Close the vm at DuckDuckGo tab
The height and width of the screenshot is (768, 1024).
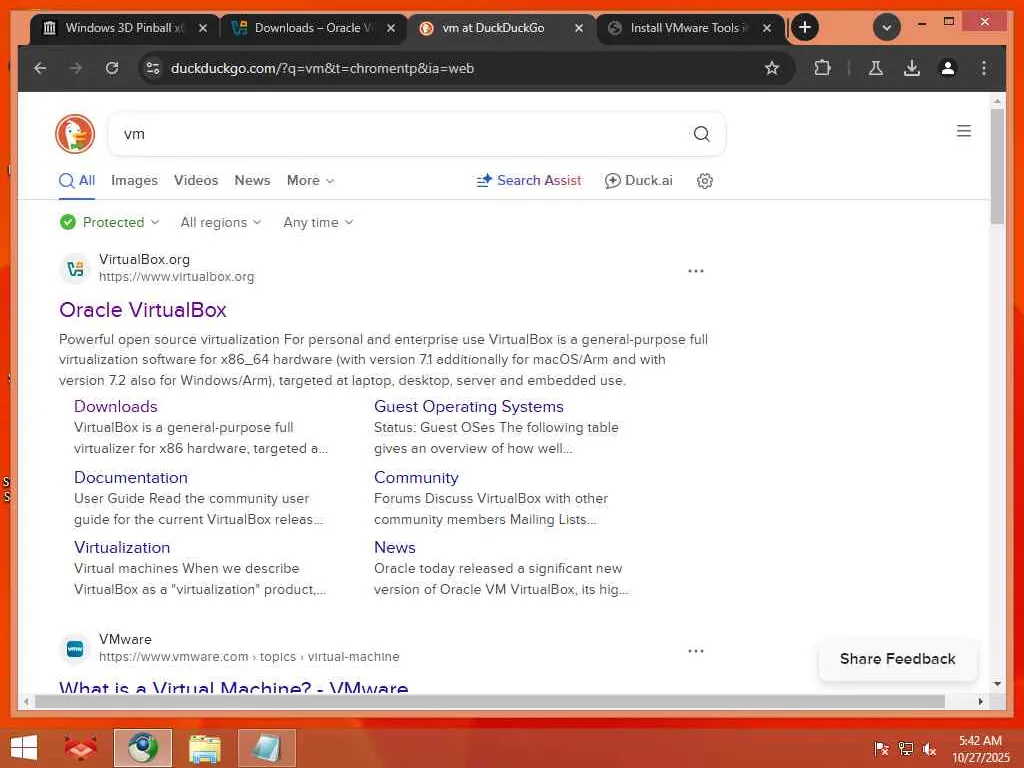click(579, 28)
